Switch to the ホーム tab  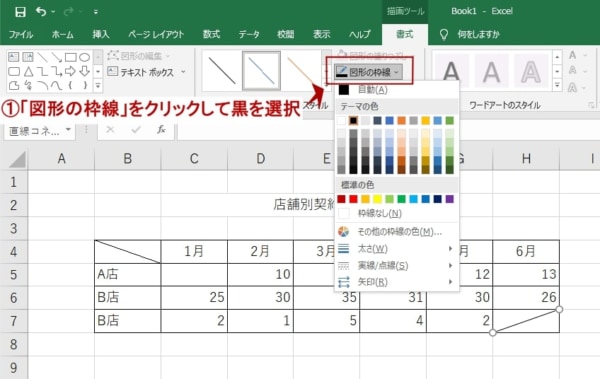click(63, 34)
